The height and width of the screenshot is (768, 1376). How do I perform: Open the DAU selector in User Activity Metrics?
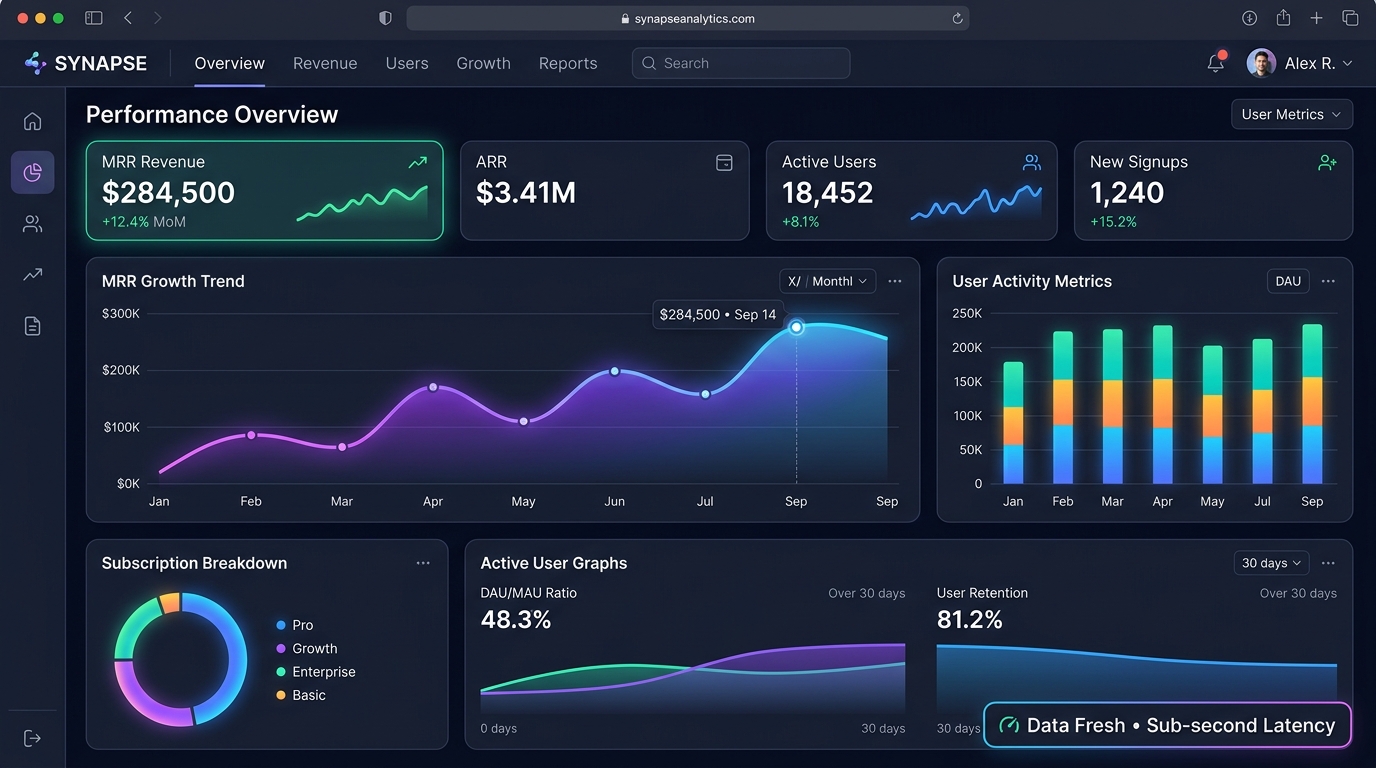pyautogui.click(x=1288, y=281)
